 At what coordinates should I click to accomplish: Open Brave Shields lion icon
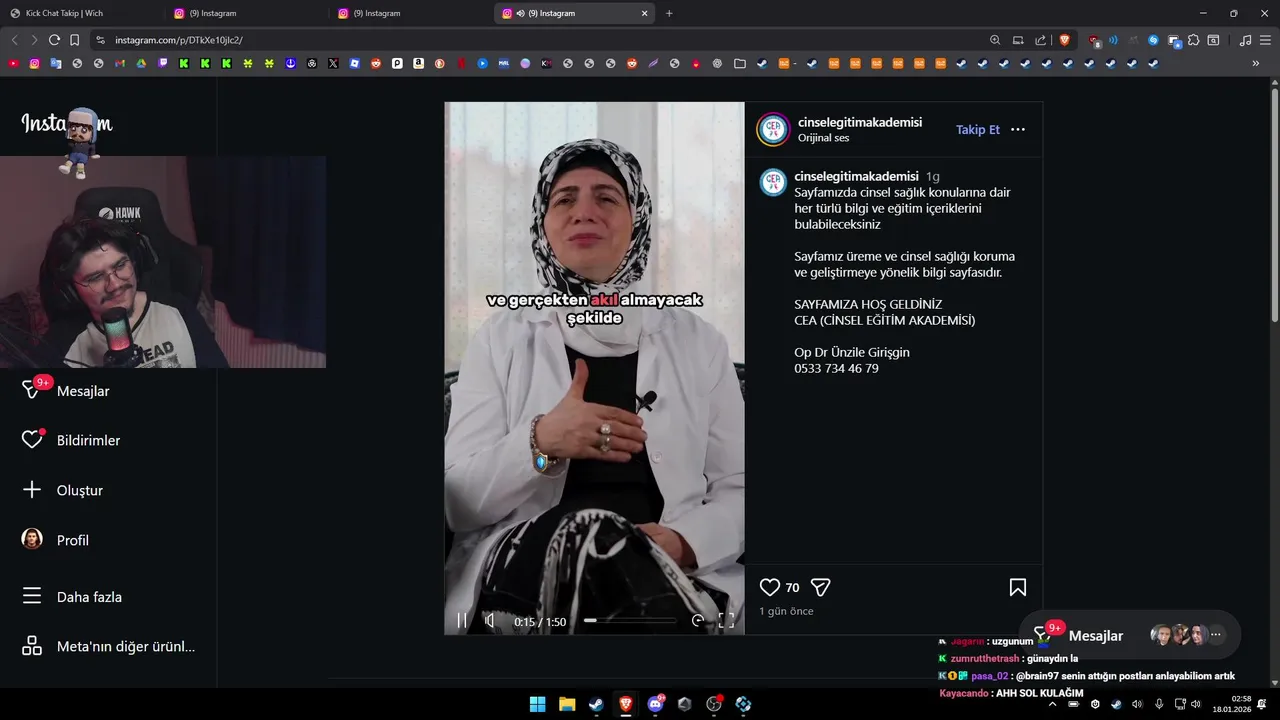[x=1064, y=40]
